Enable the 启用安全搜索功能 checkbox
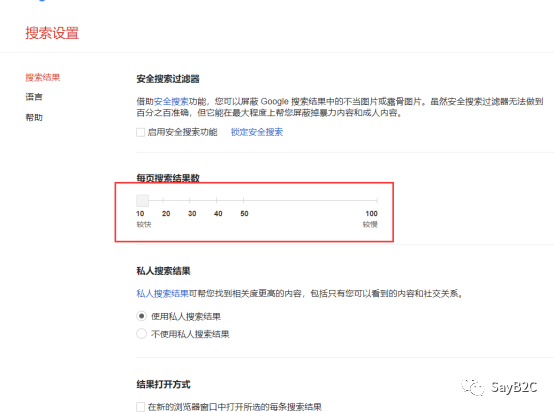 click(141, 132)
